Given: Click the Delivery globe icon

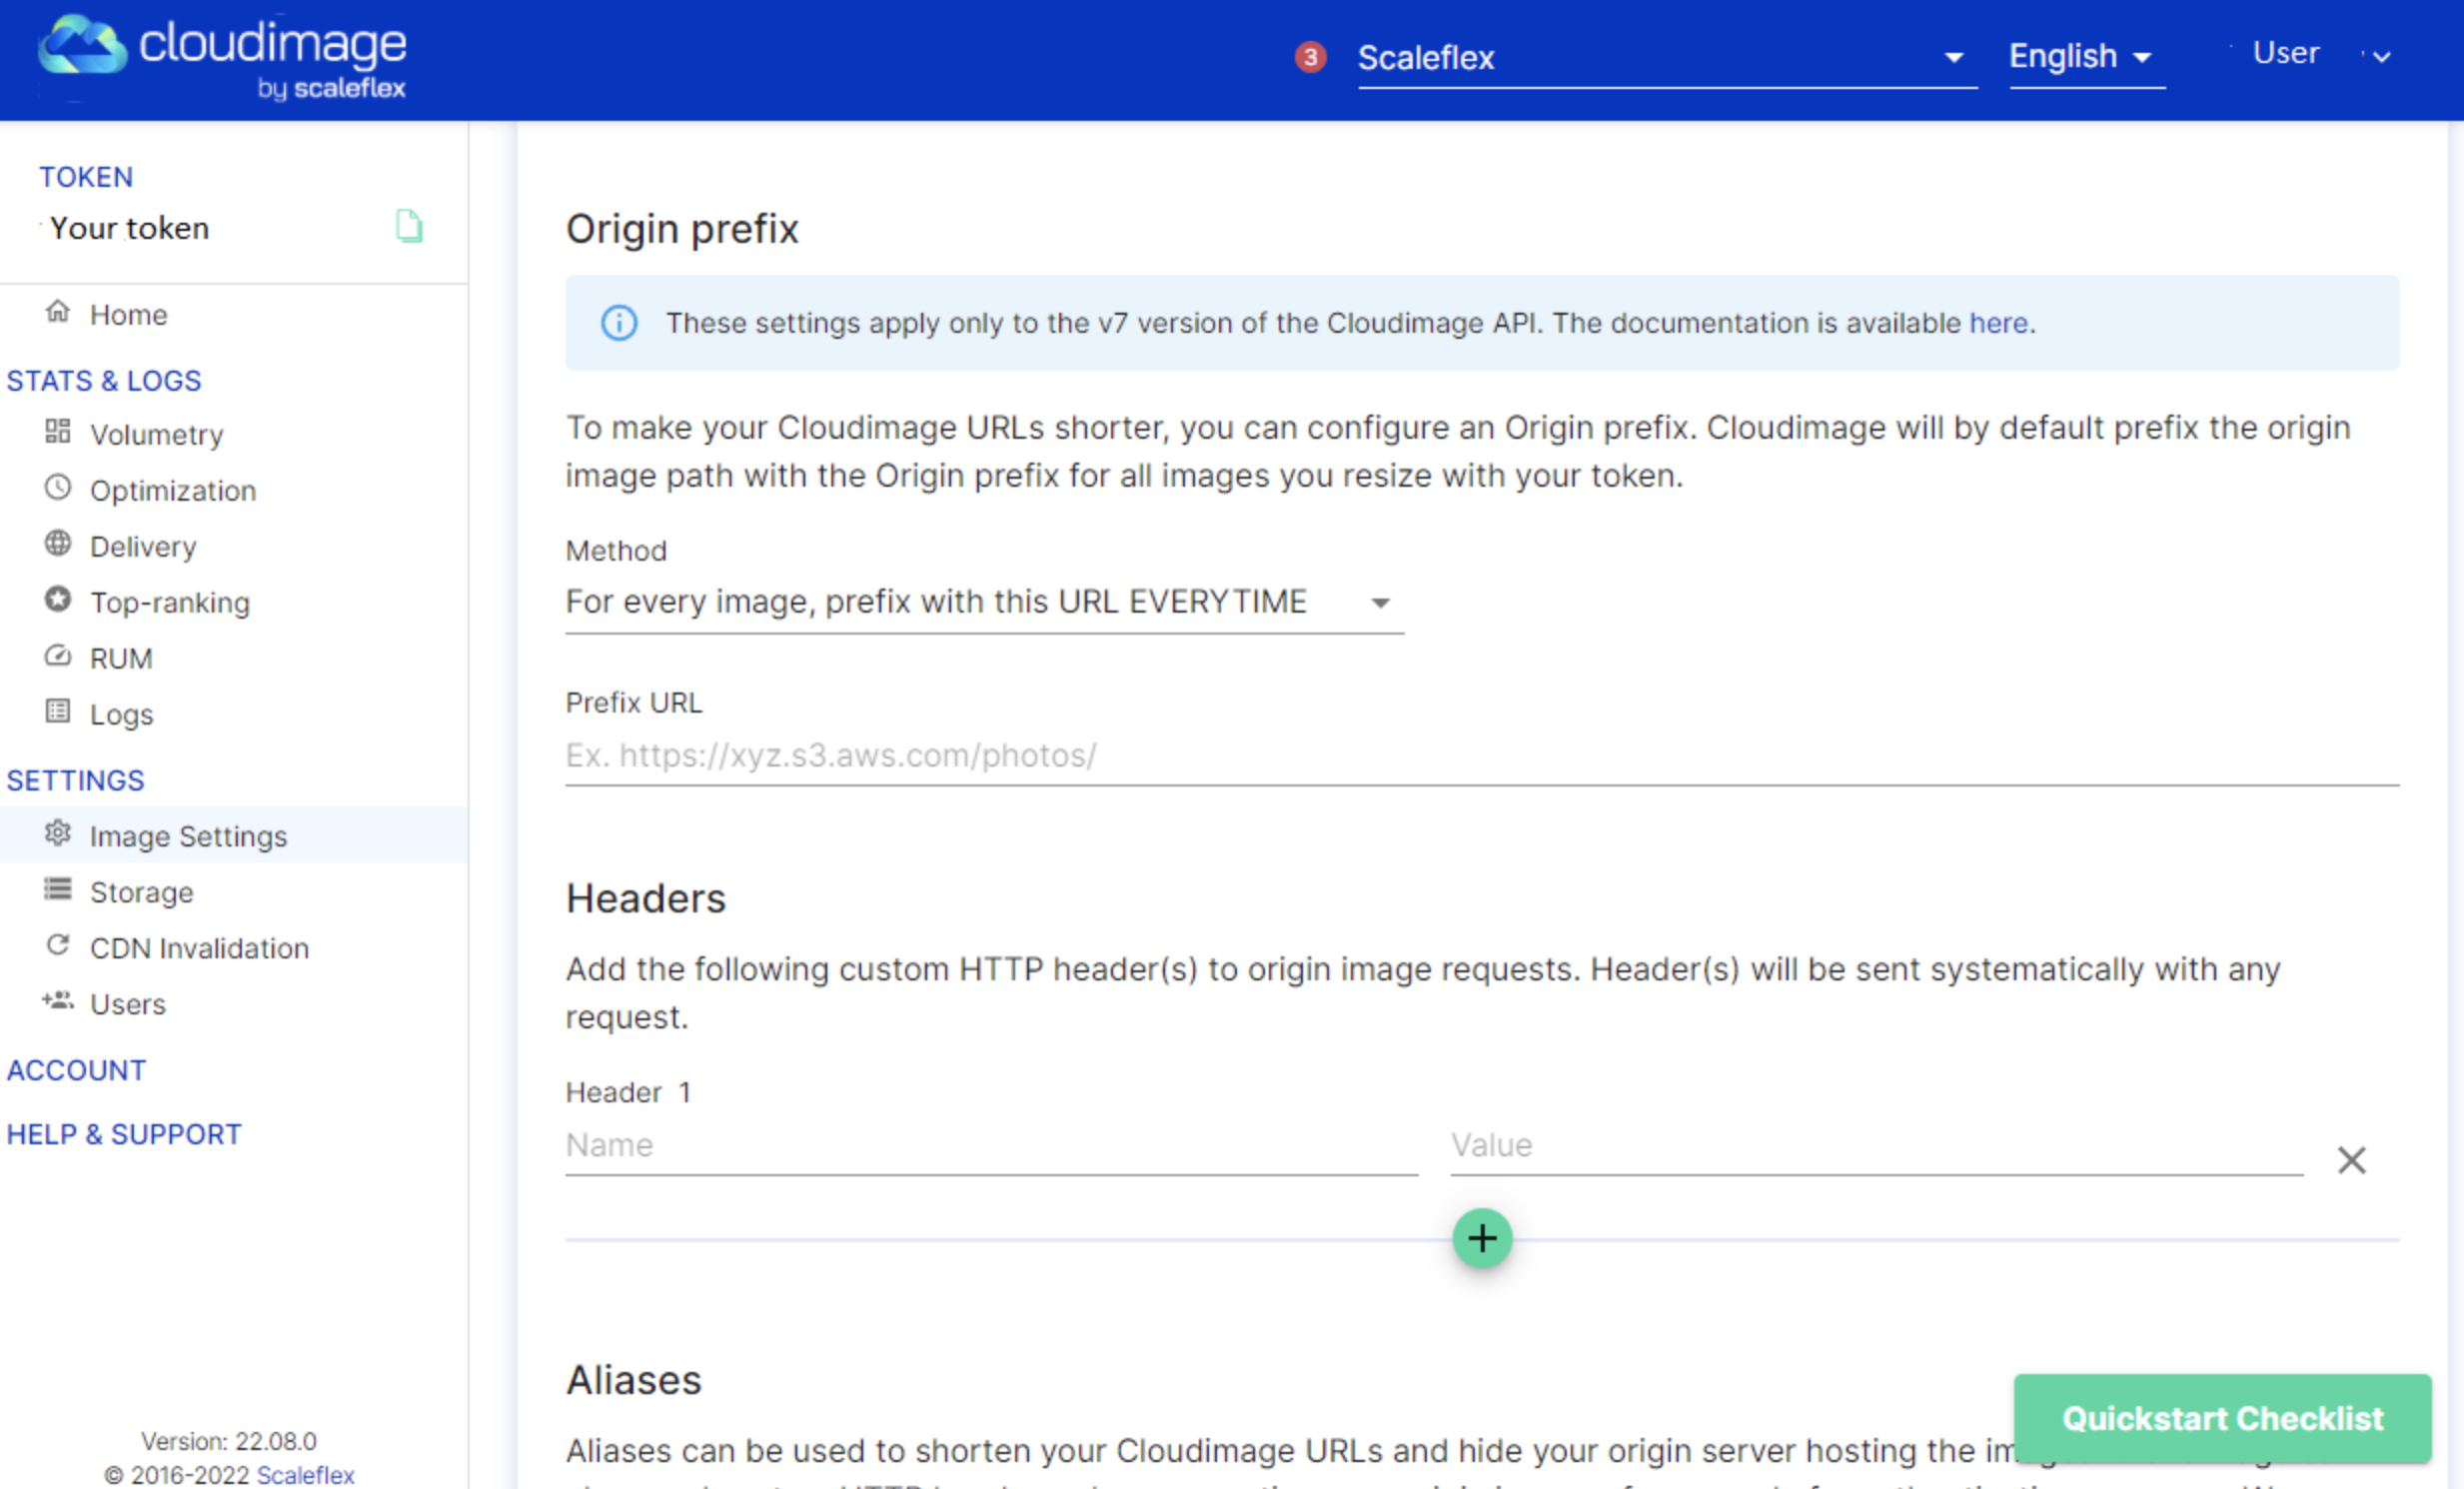Looking at the screenshot, I should pyautogui.click(x=58, y=544).
